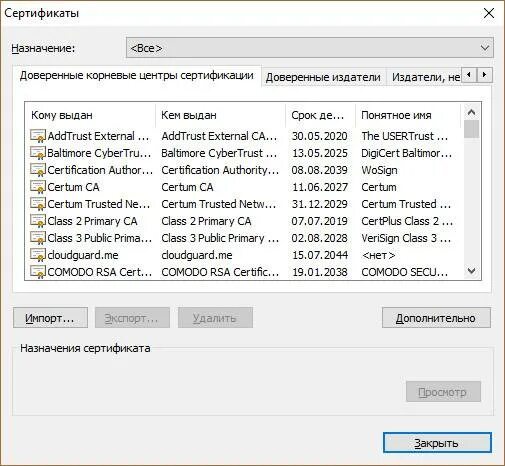The width and height of the screenshot is (505, 466).
Task: Click friendly name CertPlus Class 2 ...
Action: point(407,221)
